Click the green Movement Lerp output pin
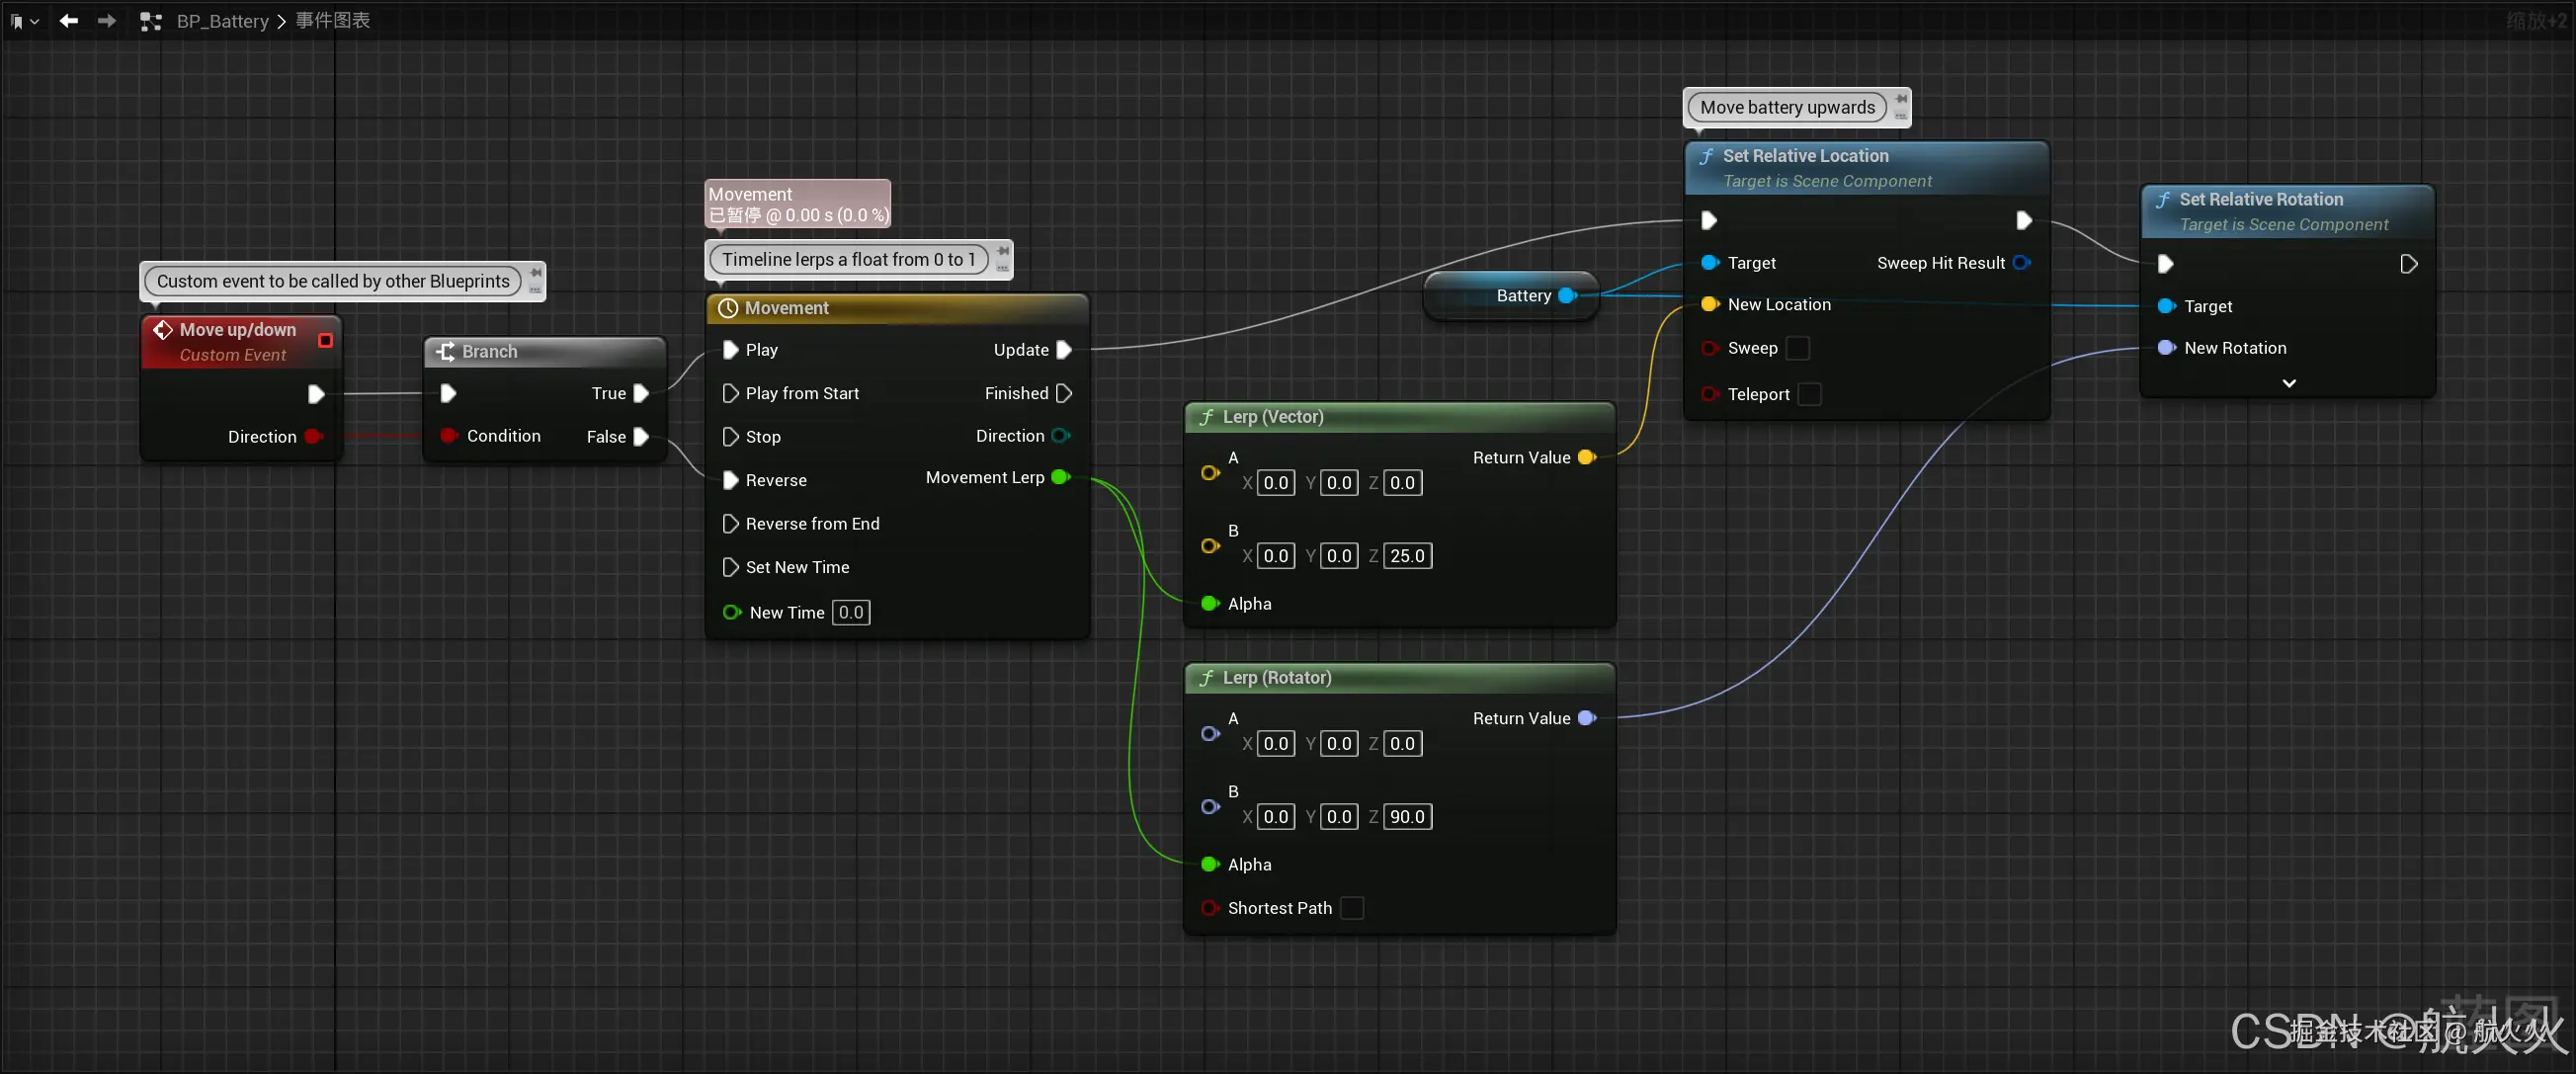2576x1074 pixels. pyautogui.click(x=1060, y=477)
